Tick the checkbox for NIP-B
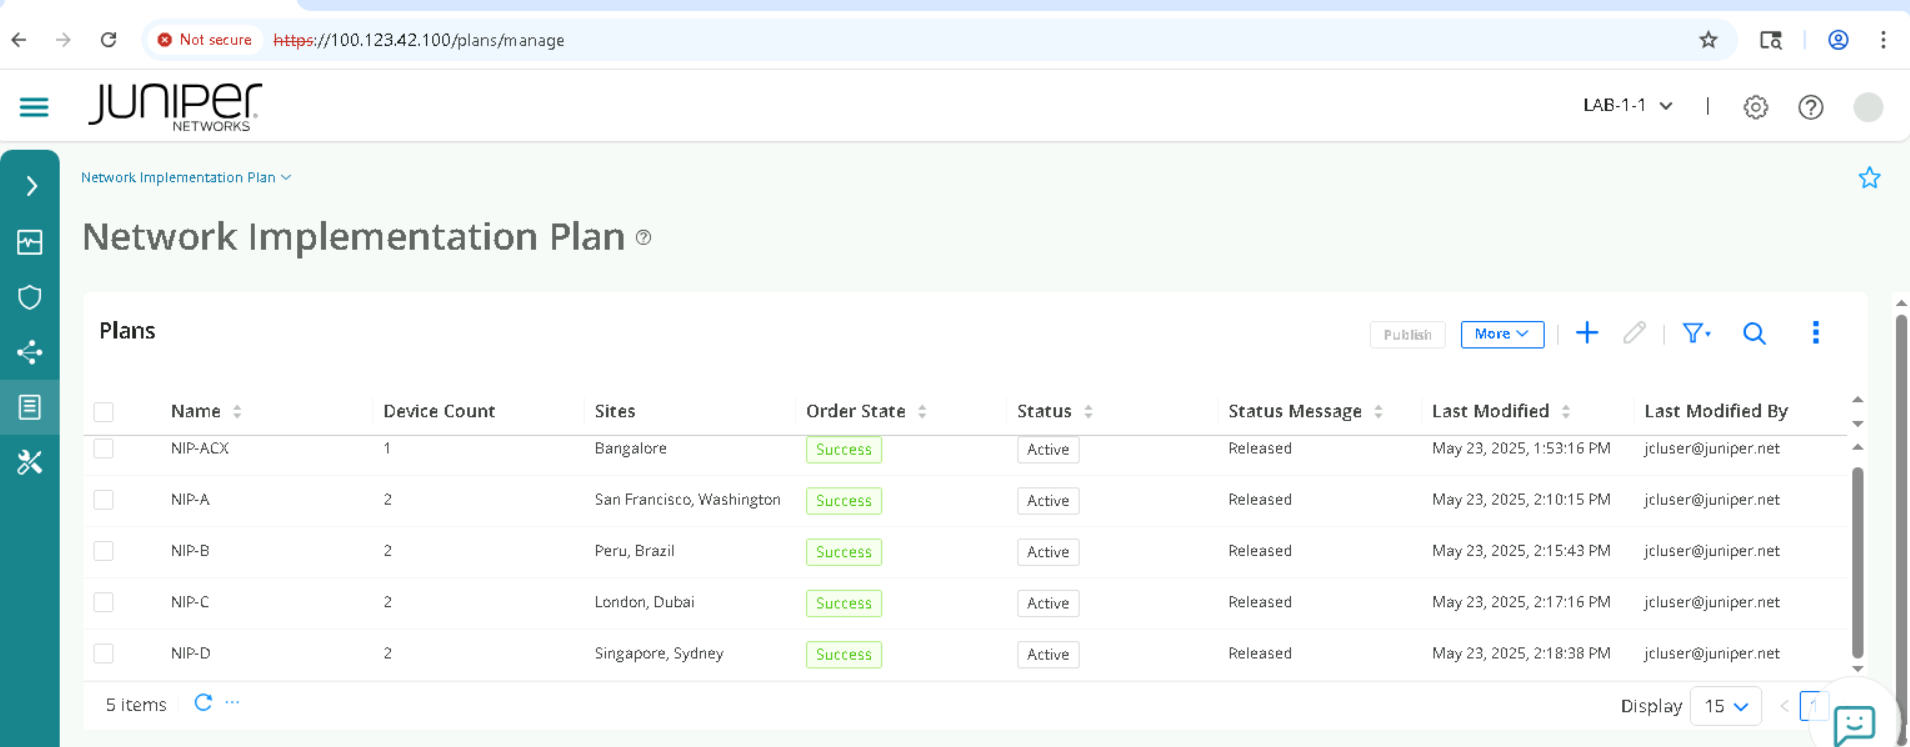Screen dimensions: 1910x747 (104, 551)
